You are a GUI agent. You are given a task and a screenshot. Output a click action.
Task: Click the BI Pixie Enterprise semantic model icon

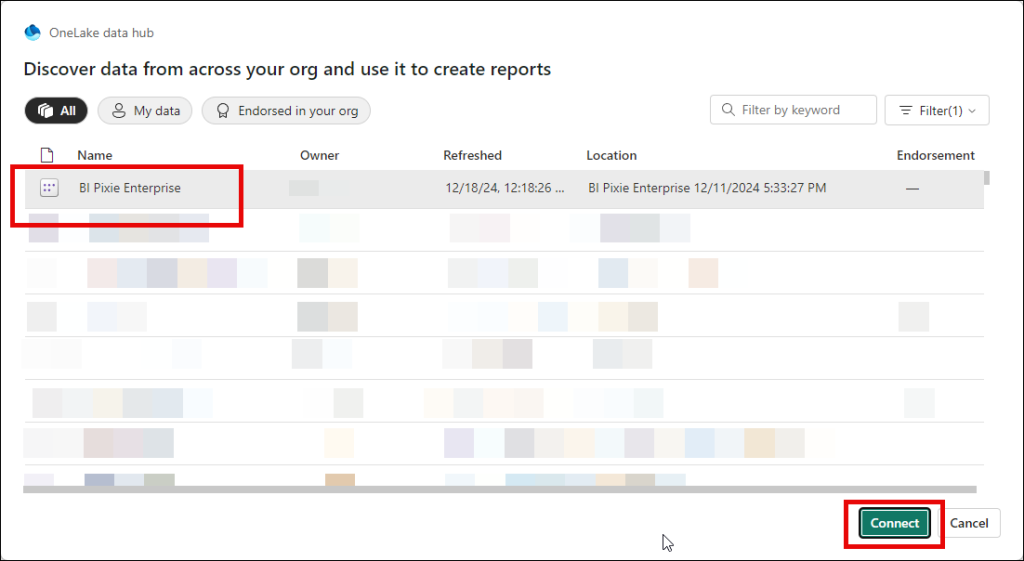[47, 188]
